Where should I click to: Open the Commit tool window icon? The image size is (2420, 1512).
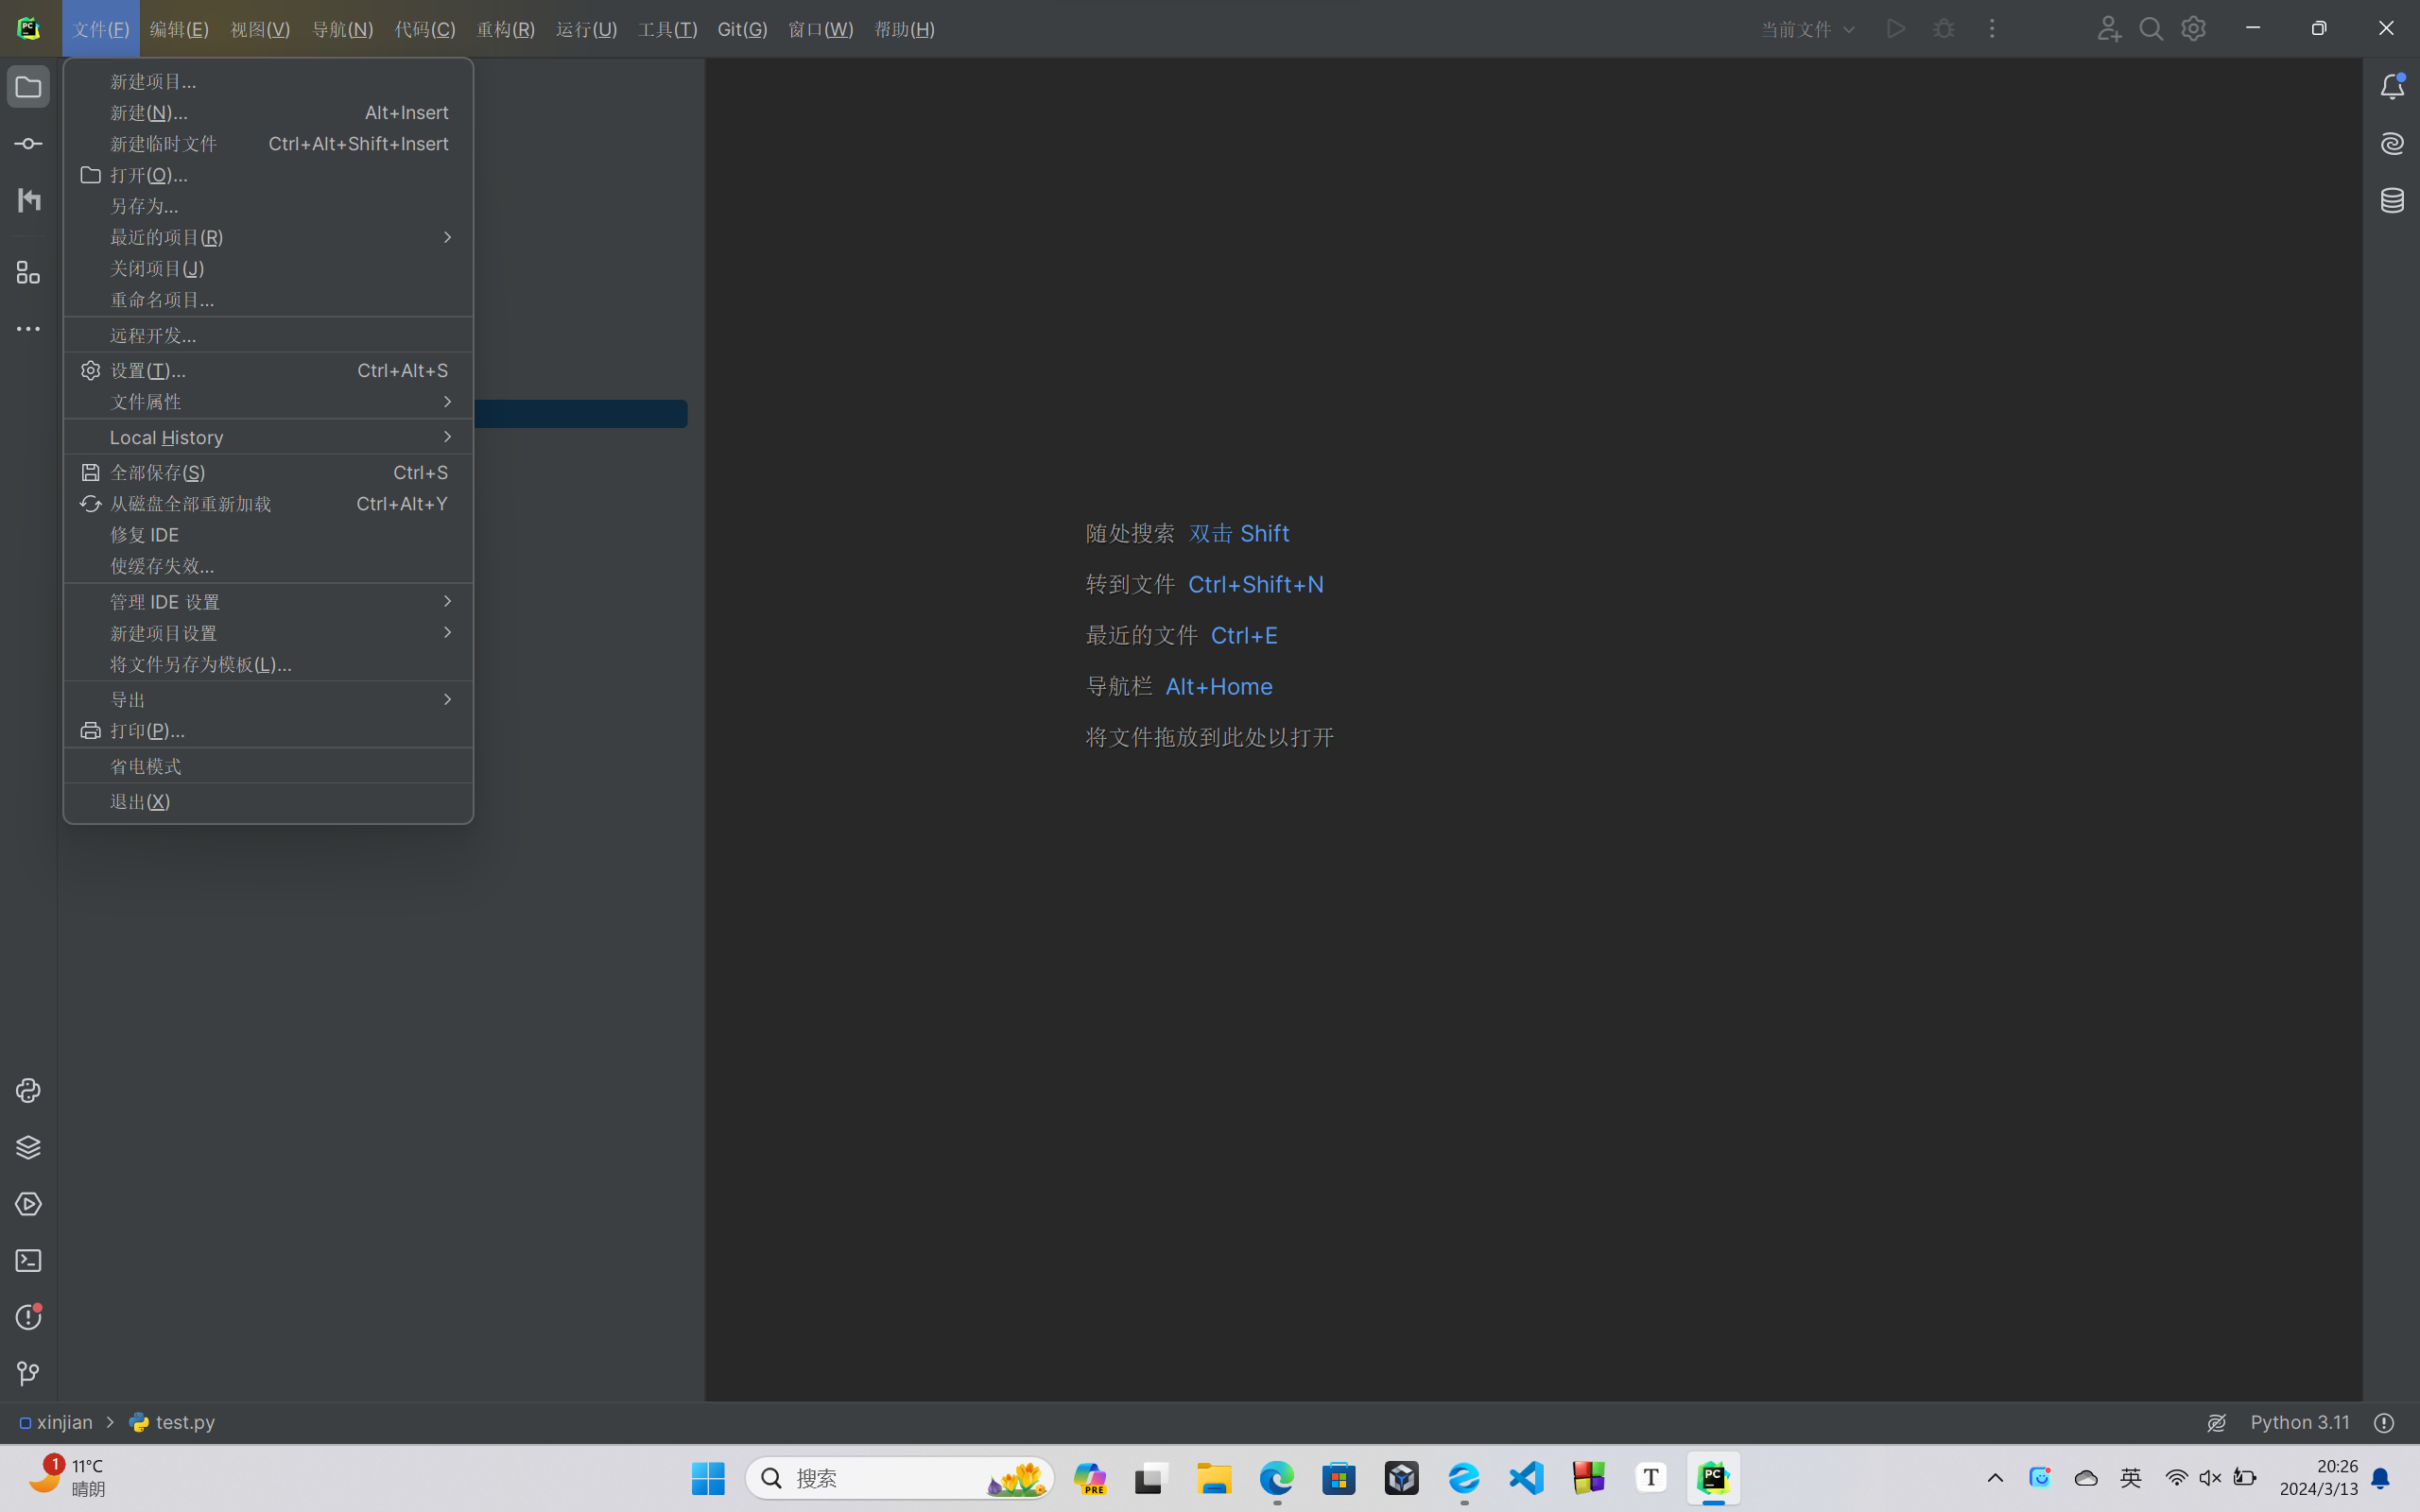(28, 144)
